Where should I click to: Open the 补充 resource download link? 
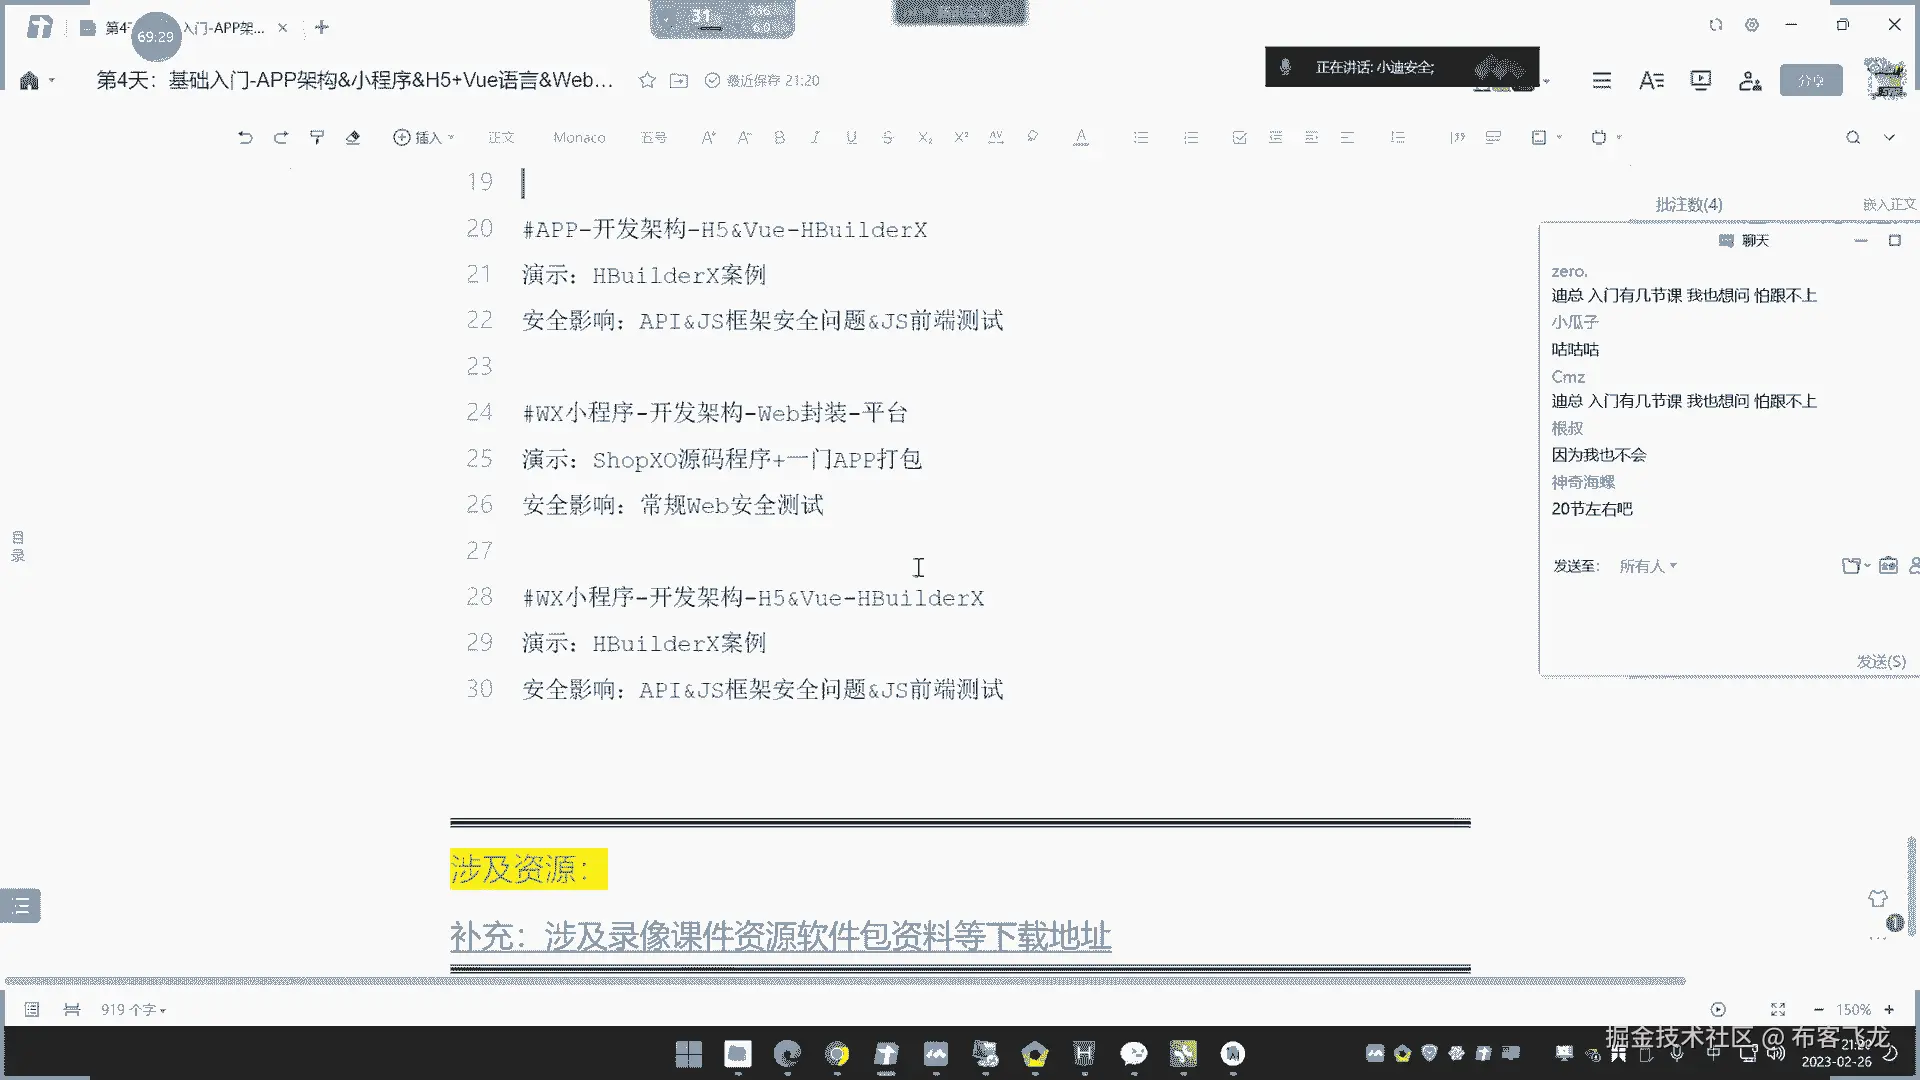click(x=780, y=937)
